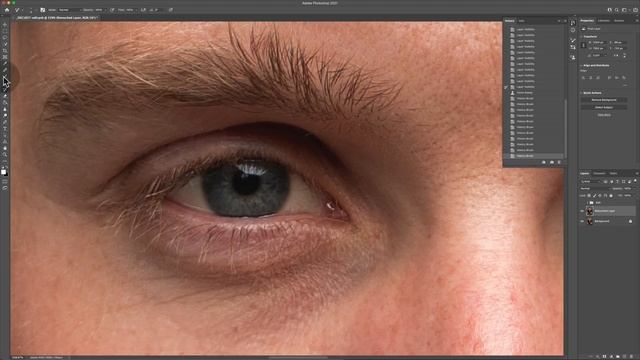Select the Gradient tool
The height and width of the screenshot is (360, 640).
tap(5, 103)
